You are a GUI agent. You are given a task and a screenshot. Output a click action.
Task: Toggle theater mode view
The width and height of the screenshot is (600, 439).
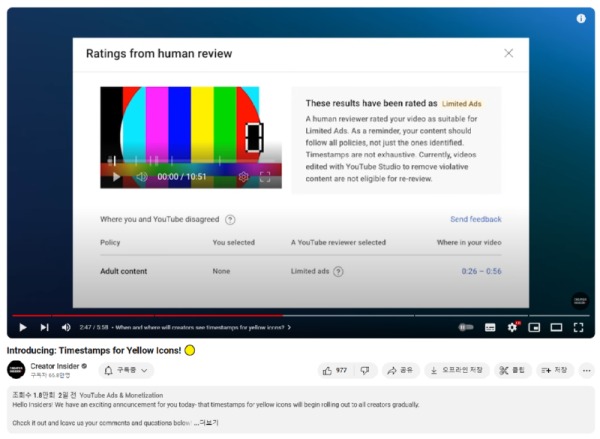pyautogui.click(x=556, y=327)
